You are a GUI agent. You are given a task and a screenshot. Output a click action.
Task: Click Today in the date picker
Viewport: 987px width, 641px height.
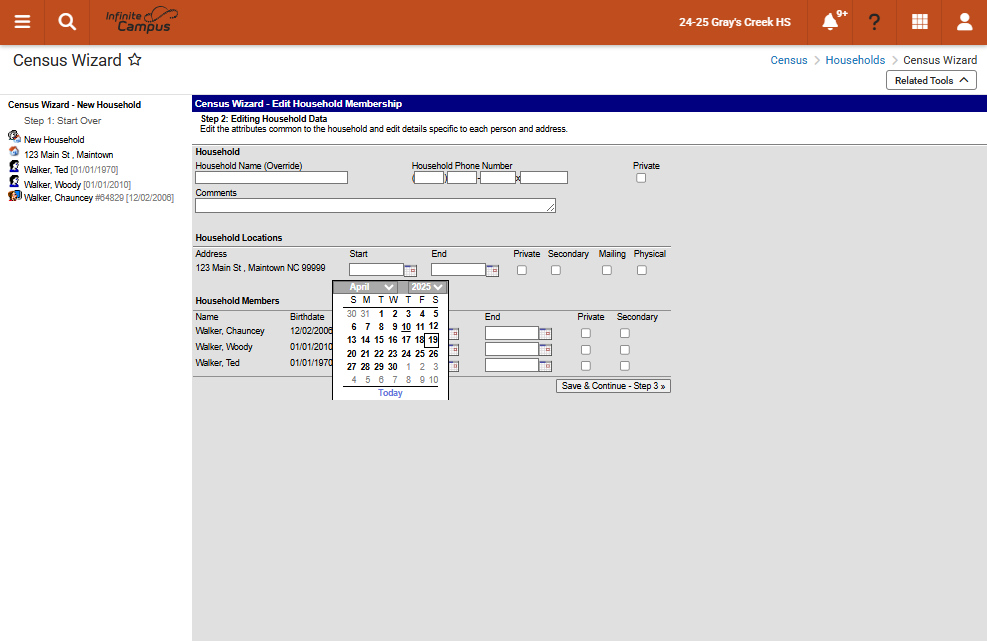coord(390,393)
